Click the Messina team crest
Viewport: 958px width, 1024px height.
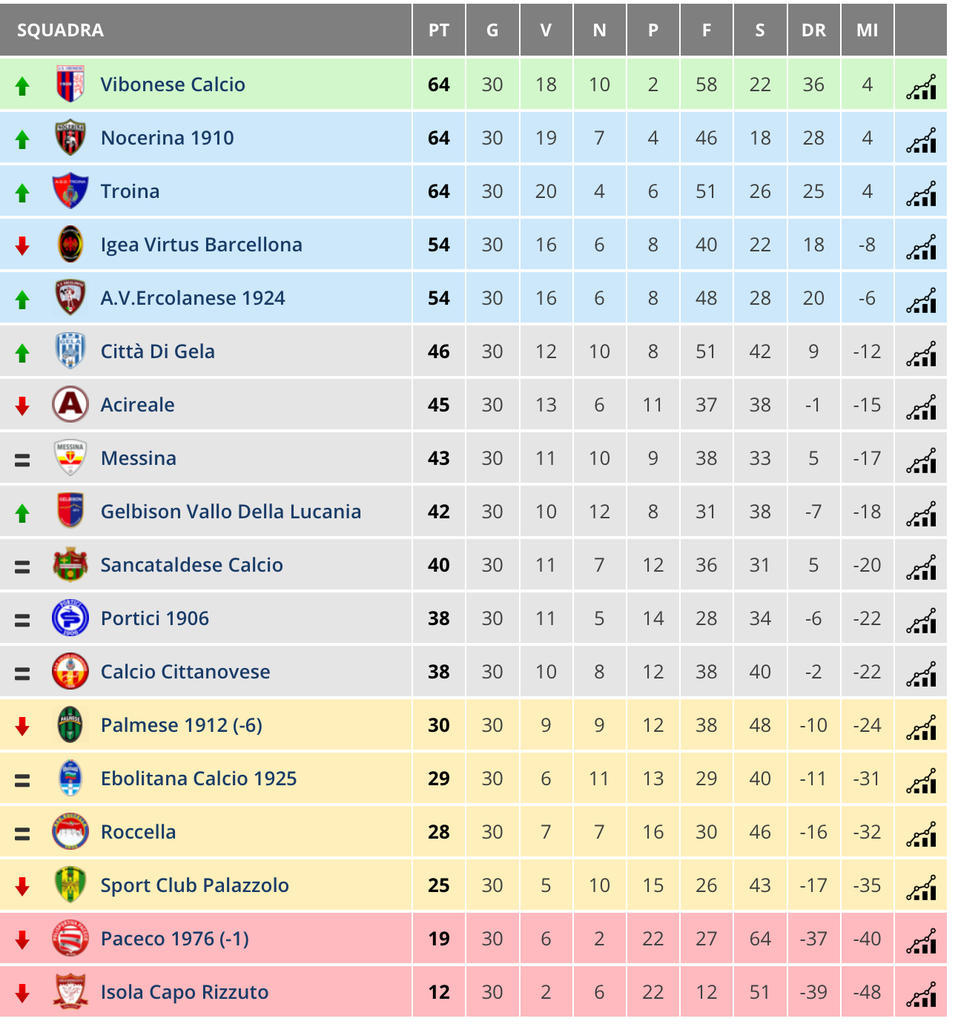(70, 458)
